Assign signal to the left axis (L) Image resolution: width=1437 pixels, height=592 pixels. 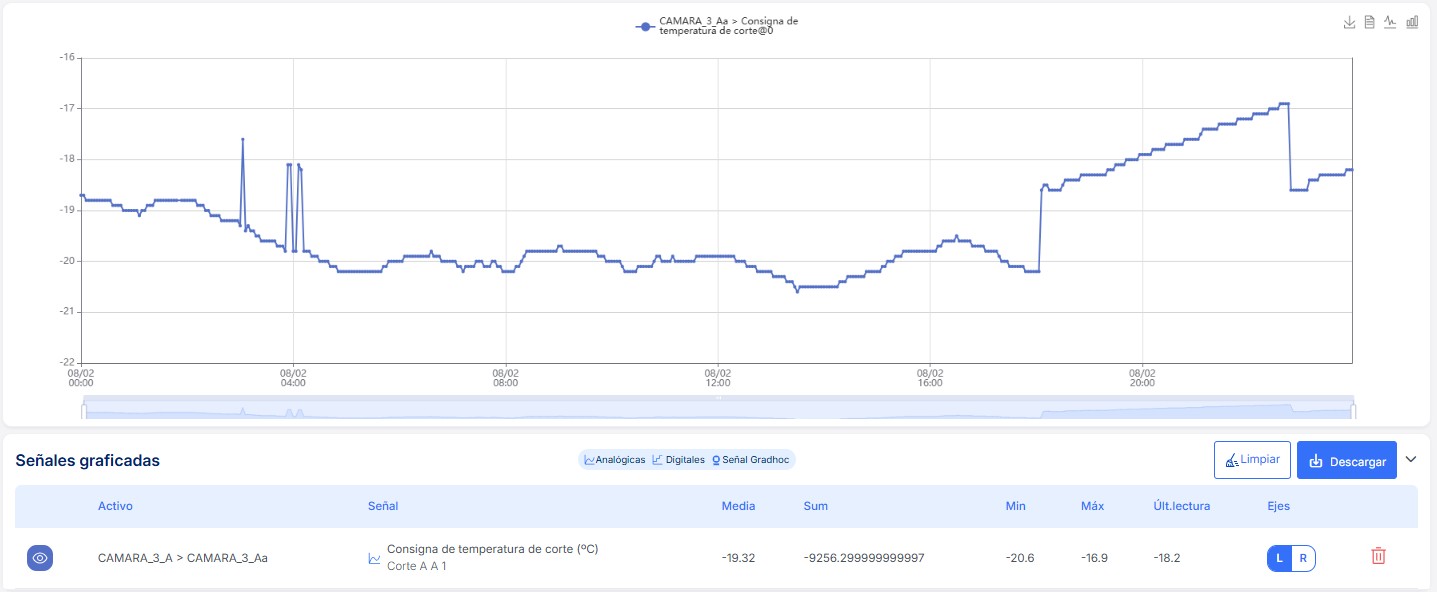(x=1279, y=558)
